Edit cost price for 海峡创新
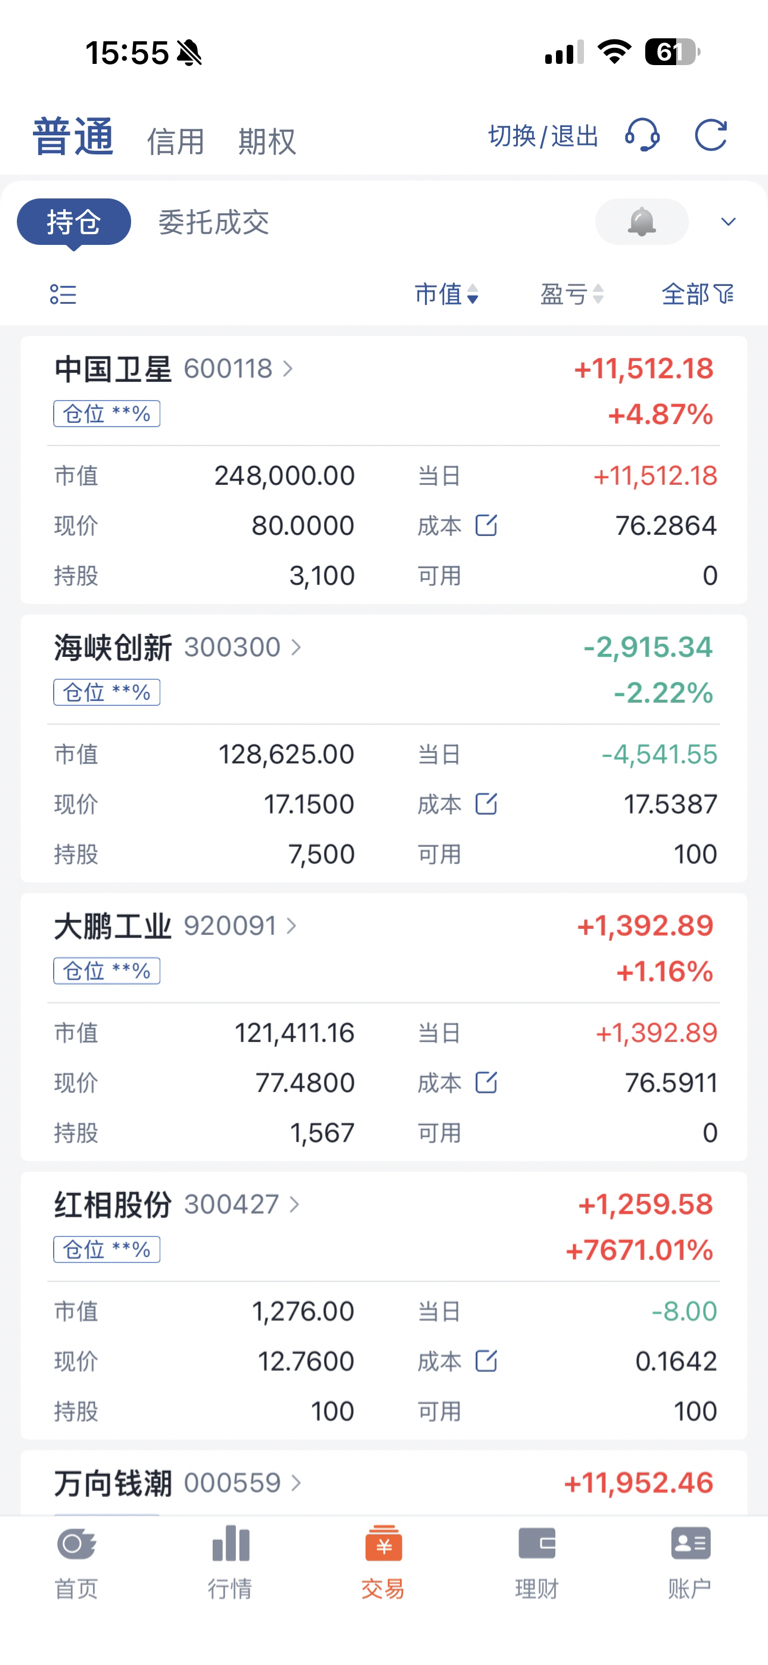This screenshot has width=768, height=1665. [486, 804]
